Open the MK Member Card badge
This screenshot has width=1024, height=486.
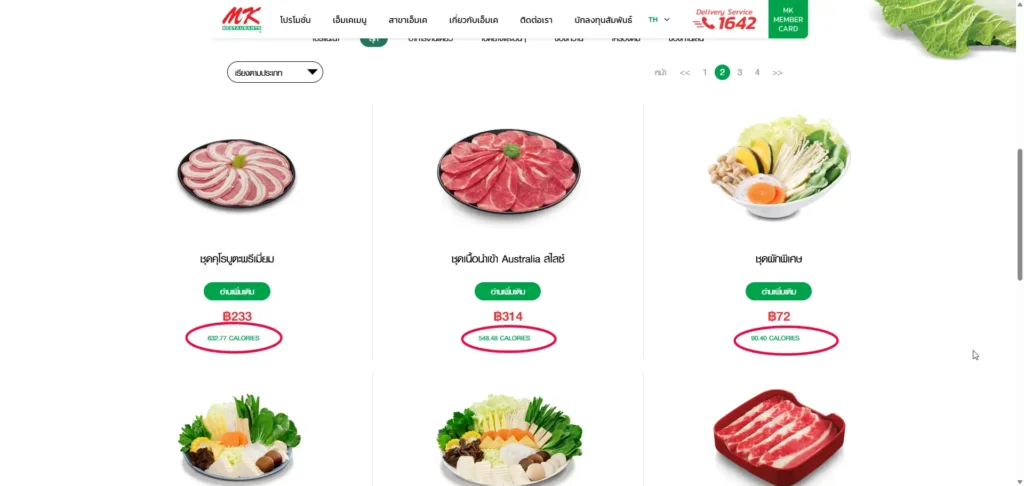(x=788, y=19)
